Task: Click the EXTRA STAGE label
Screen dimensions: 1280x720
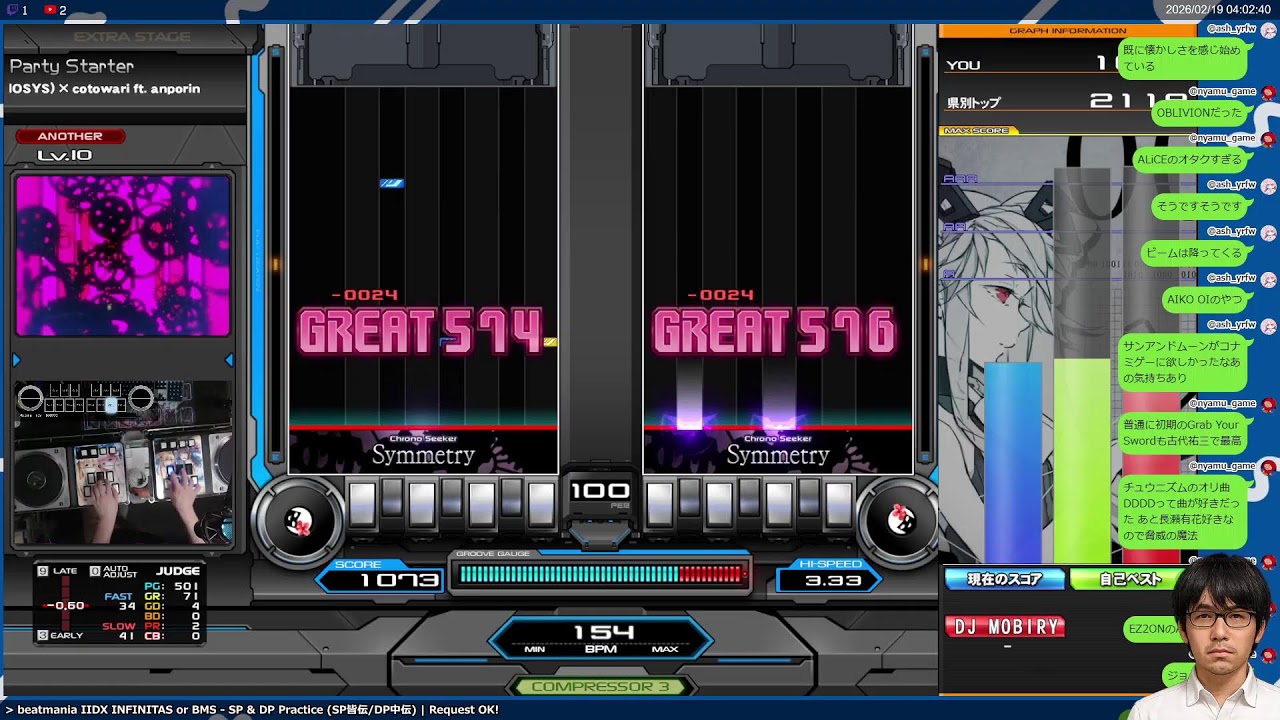Action: (x=132, y=37)
